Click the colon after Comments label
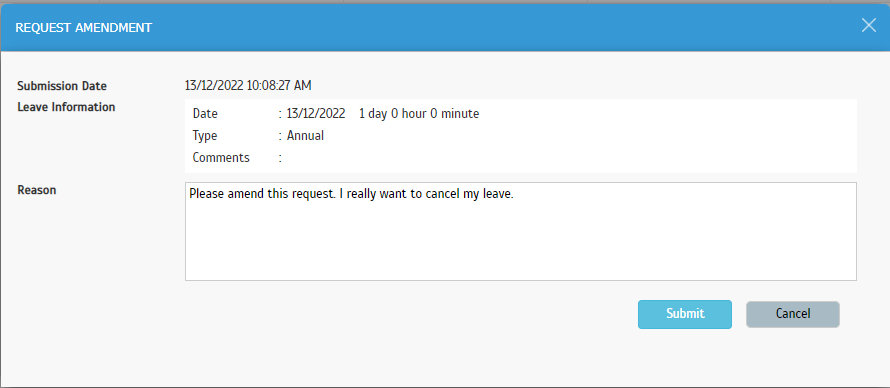The image size is (890, 388). (x=280, y=158)
